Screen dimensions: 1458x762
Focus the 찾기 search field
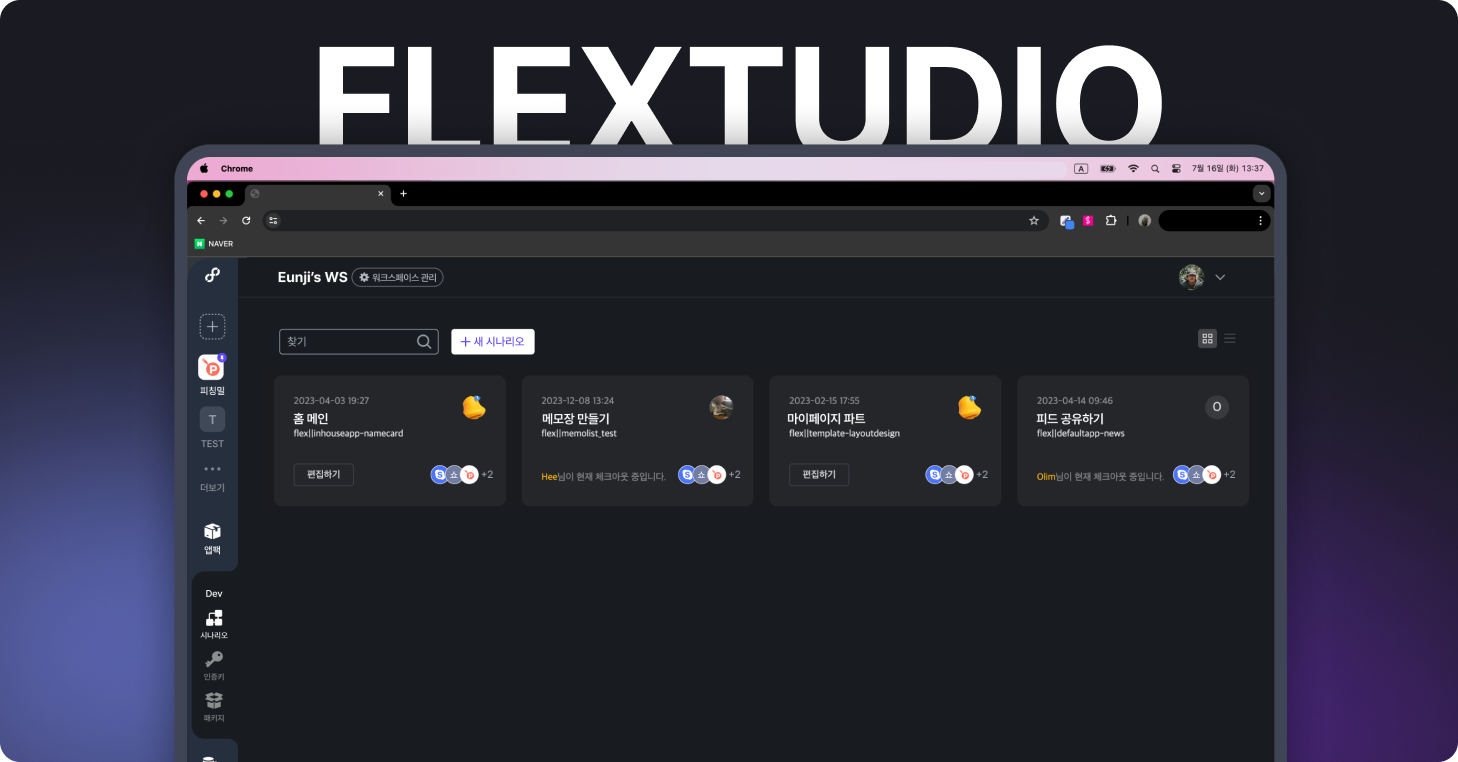pos(359,342)
